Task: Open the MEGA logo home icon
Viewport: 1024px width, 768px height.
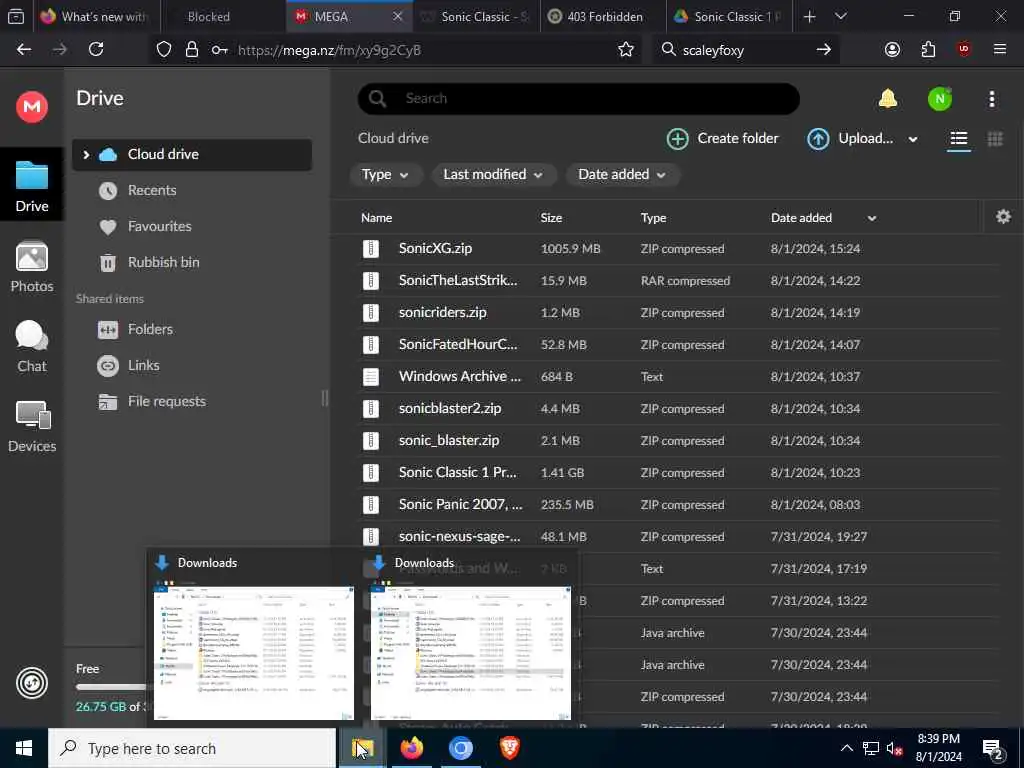Action: (32, 106)
